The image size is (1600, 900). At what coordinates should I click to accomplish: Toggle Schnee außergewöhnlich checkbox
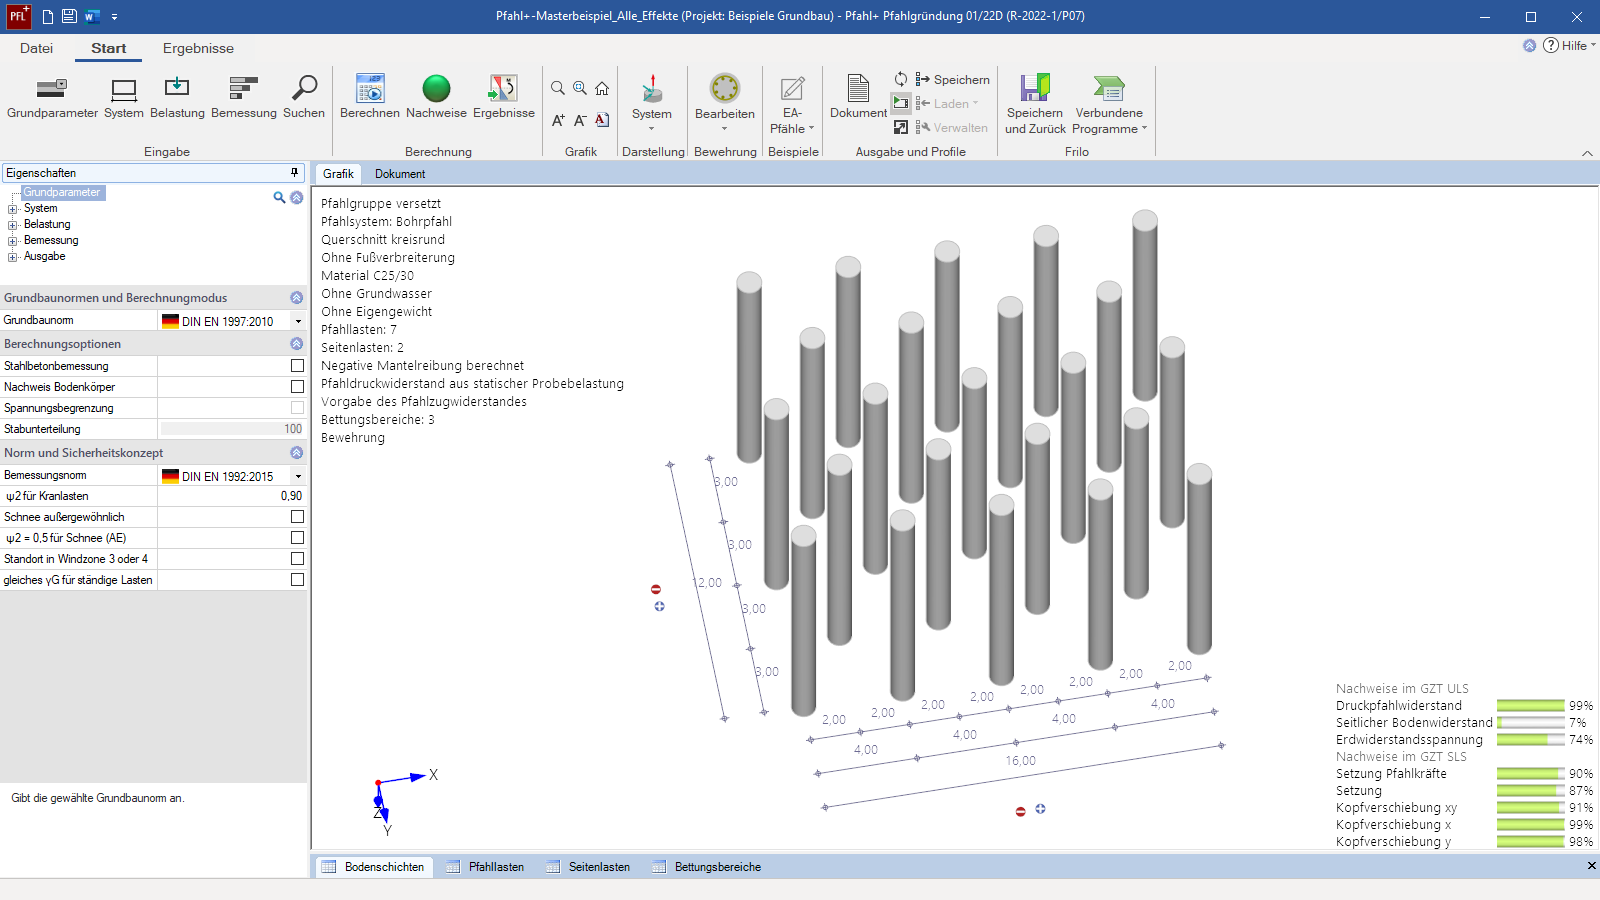point(297,517)
